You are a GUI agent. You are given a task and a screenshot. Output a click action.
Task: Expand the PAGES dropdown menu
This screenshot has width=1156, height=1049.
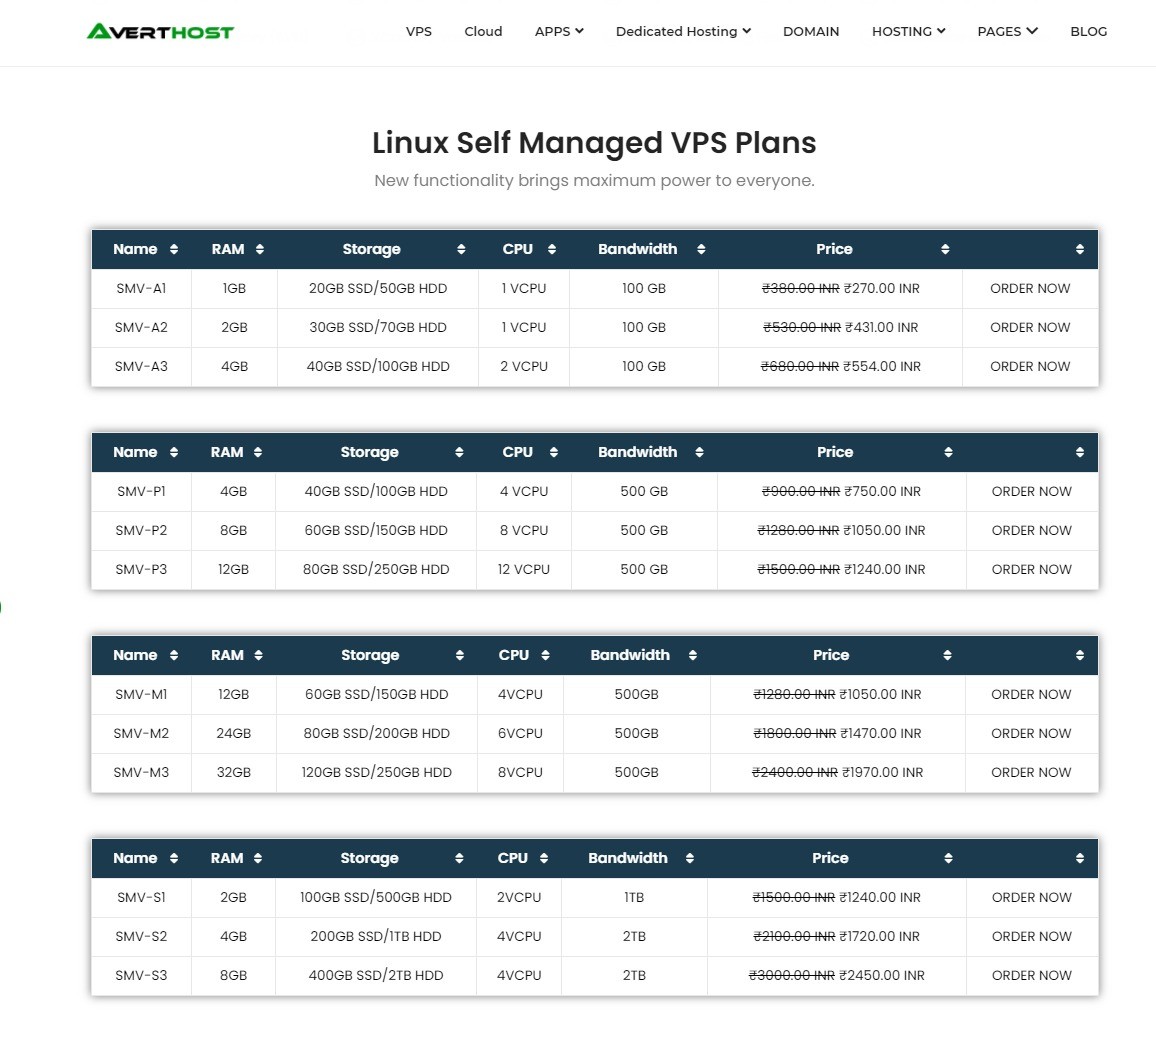pyautogui.click(x=1007, y=31)
